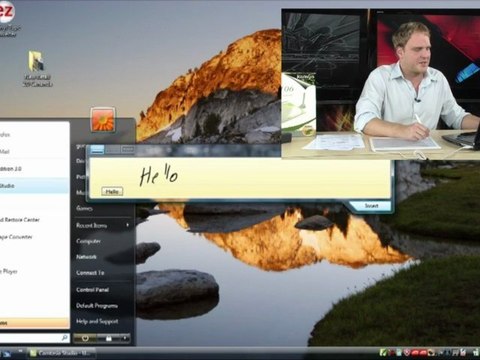
Task: Open Network from the Start menu
Action: 86,257
